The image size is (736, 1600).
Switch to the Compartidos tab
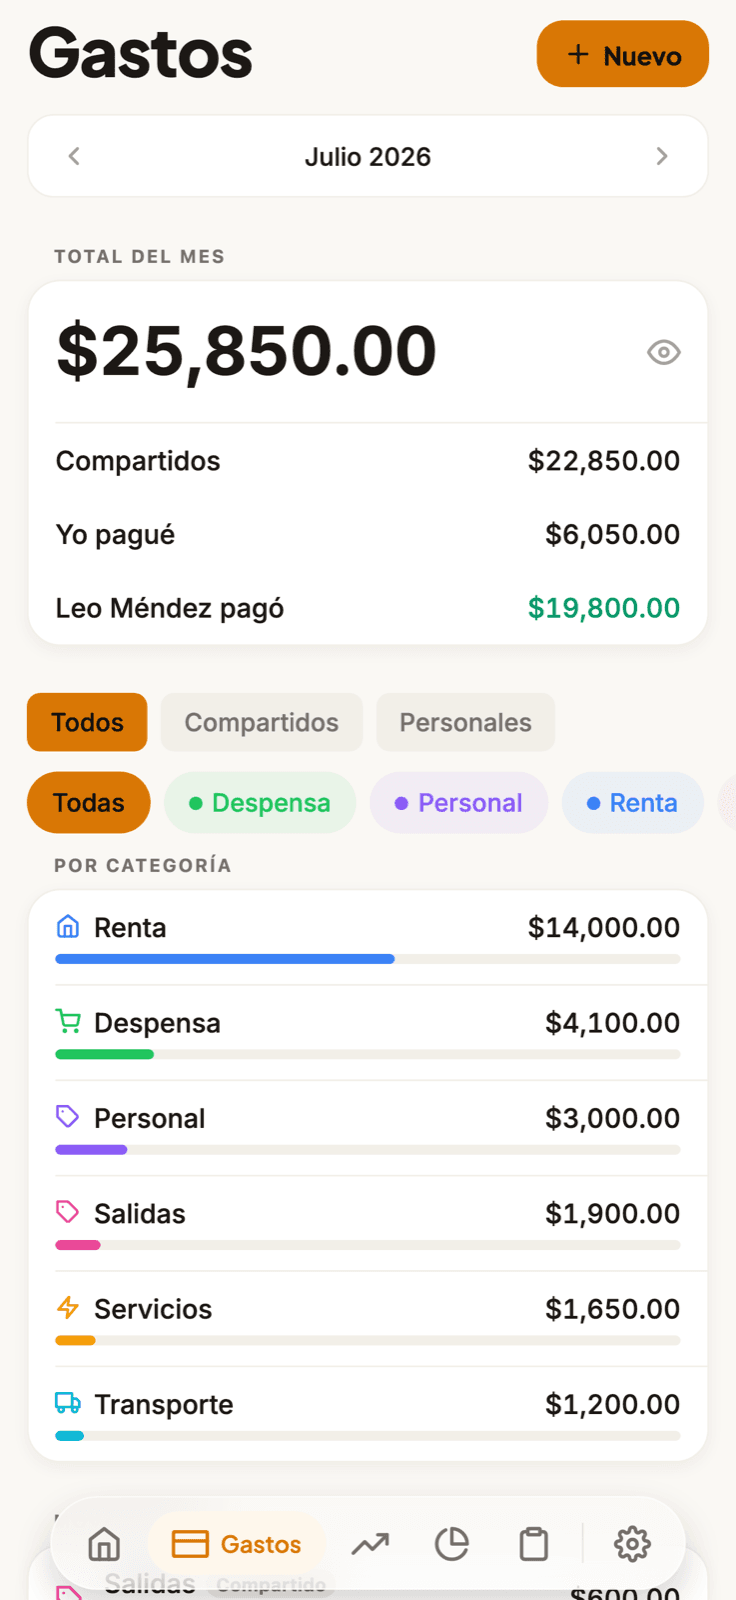(262, 722)
